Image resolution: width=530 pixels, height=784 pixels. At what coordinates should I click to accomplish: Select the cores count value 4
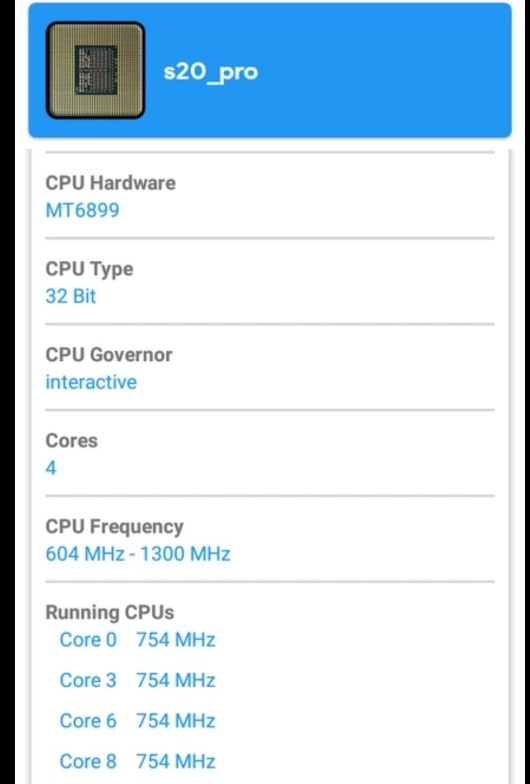point(51,468)
